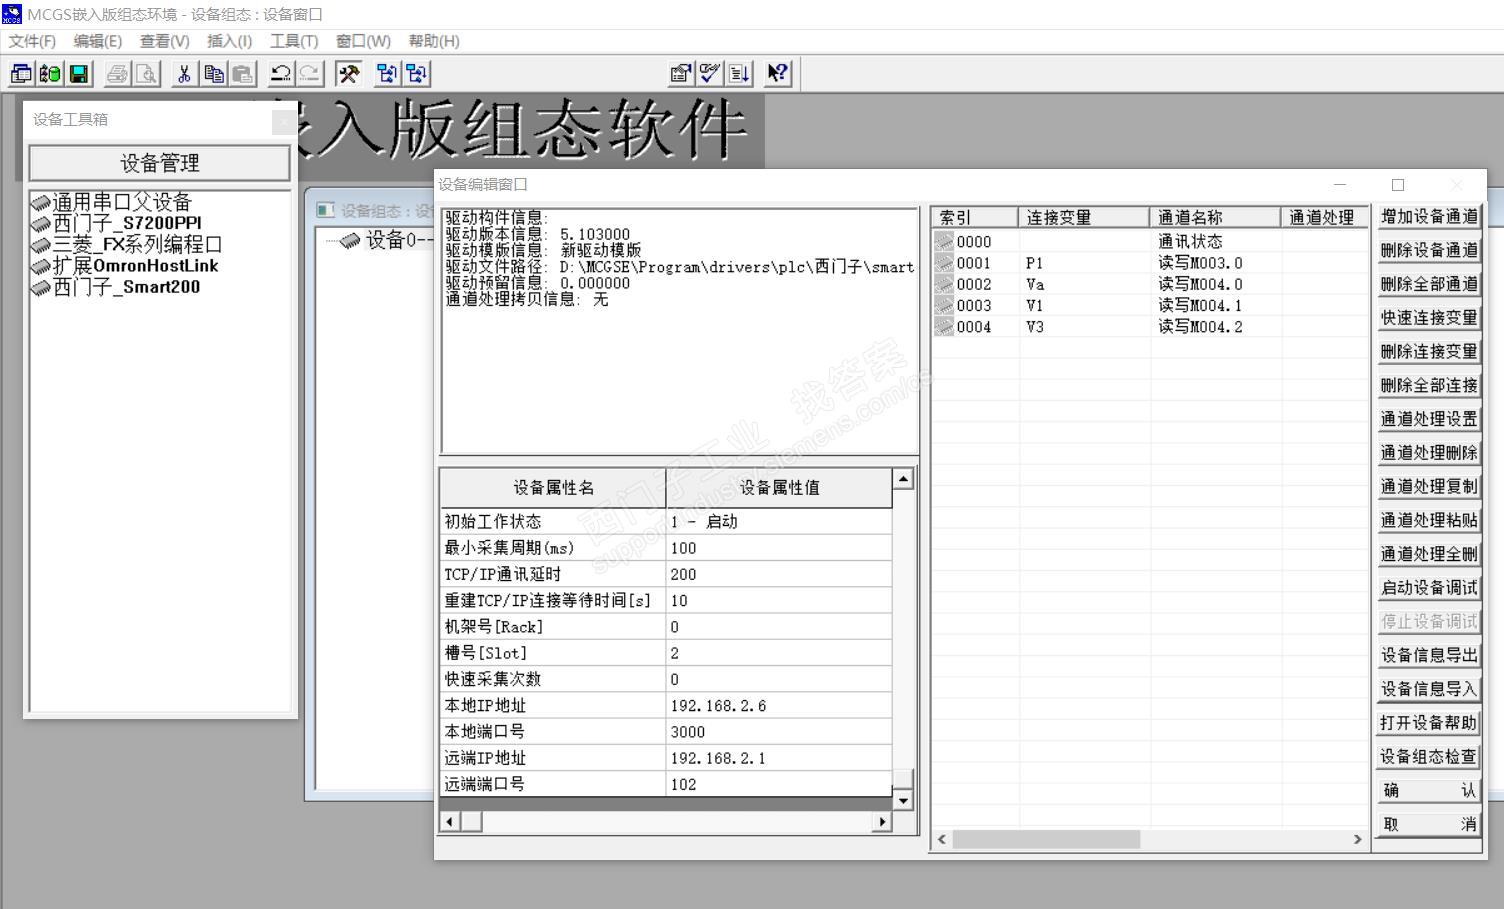
Task: Click the Paste toolbar icon
Action: (243, 73)
